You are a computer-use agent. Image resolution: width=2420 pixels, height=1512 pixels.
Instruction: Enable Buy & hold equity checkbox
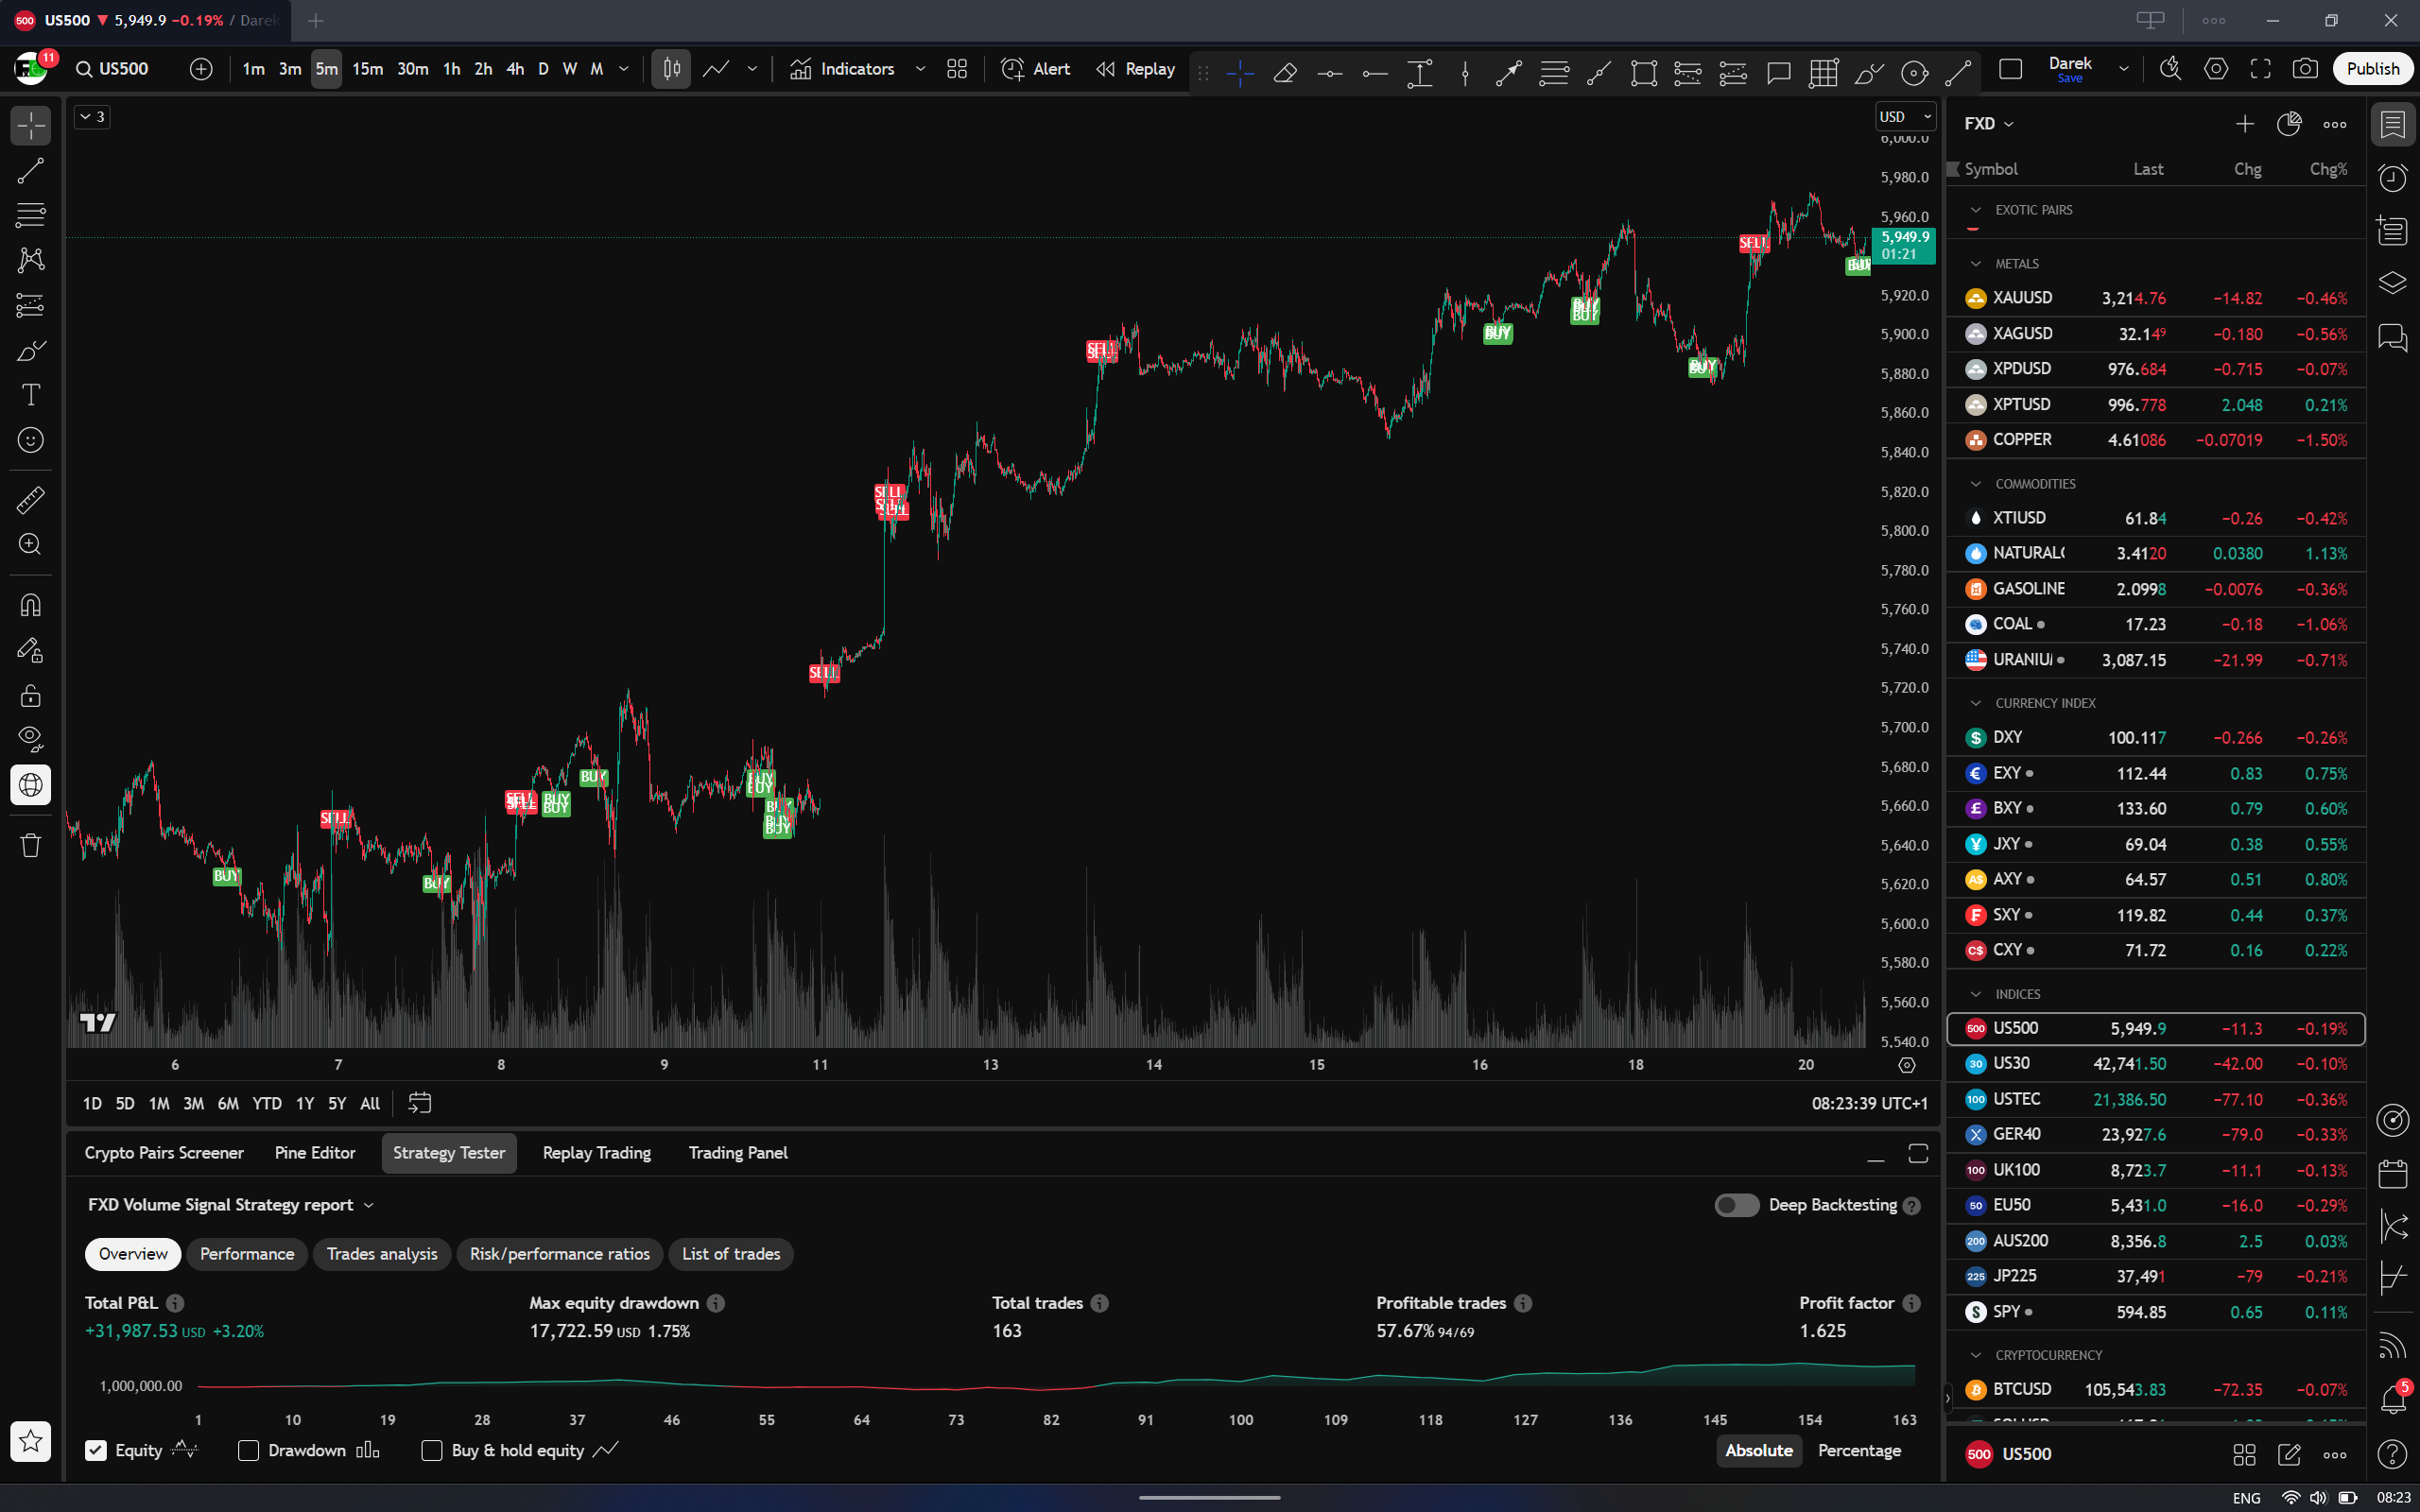coord(432,1451)
